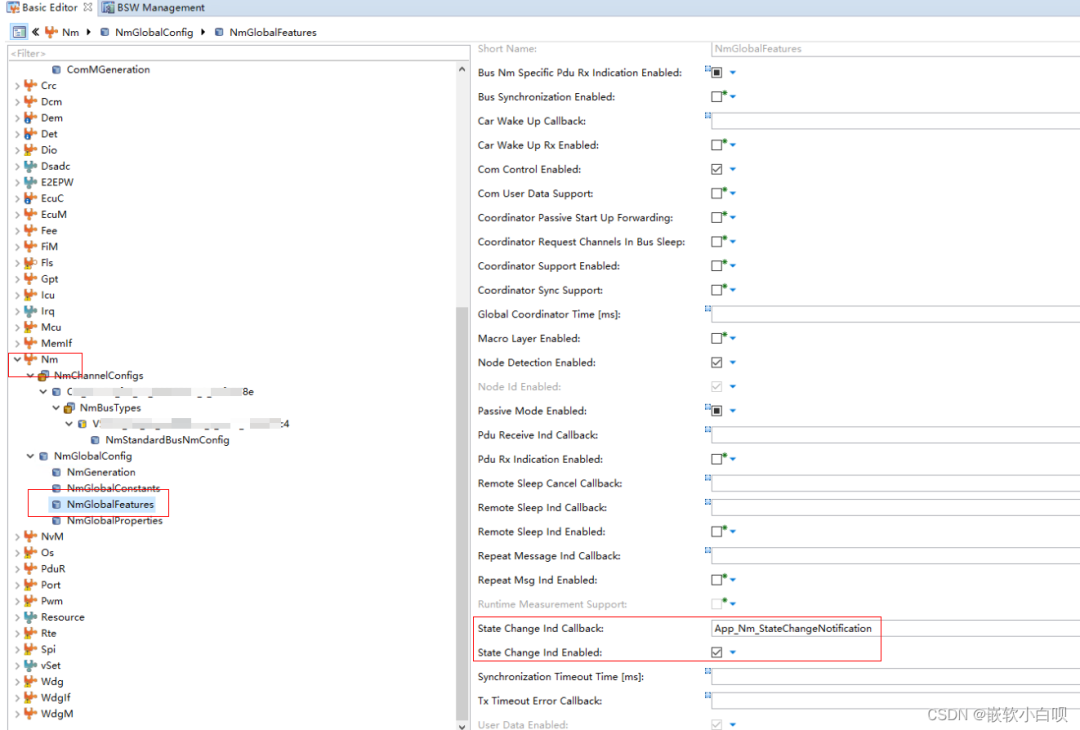Uncheck Com Control Enabled checkbox
1080x730 pixels.
[716, 169]
